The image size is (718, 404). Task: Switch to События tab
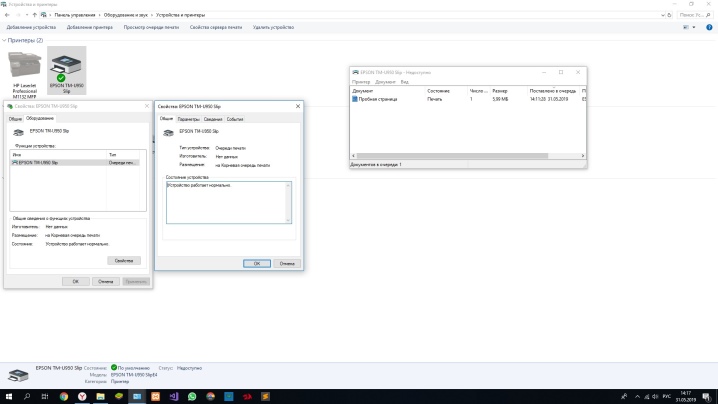[x=235, y=119]
